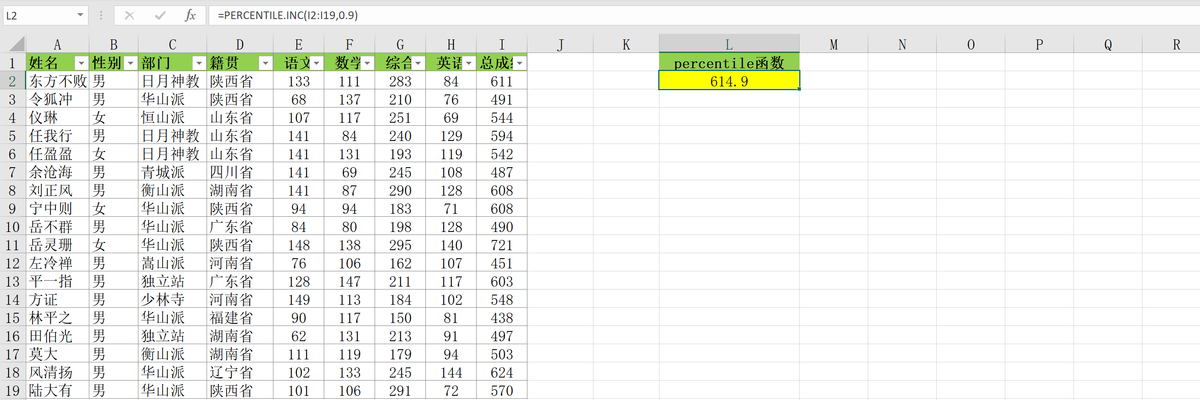Select column header P
This screenshot has height=400, width=1200.
tap(1039, 44)
